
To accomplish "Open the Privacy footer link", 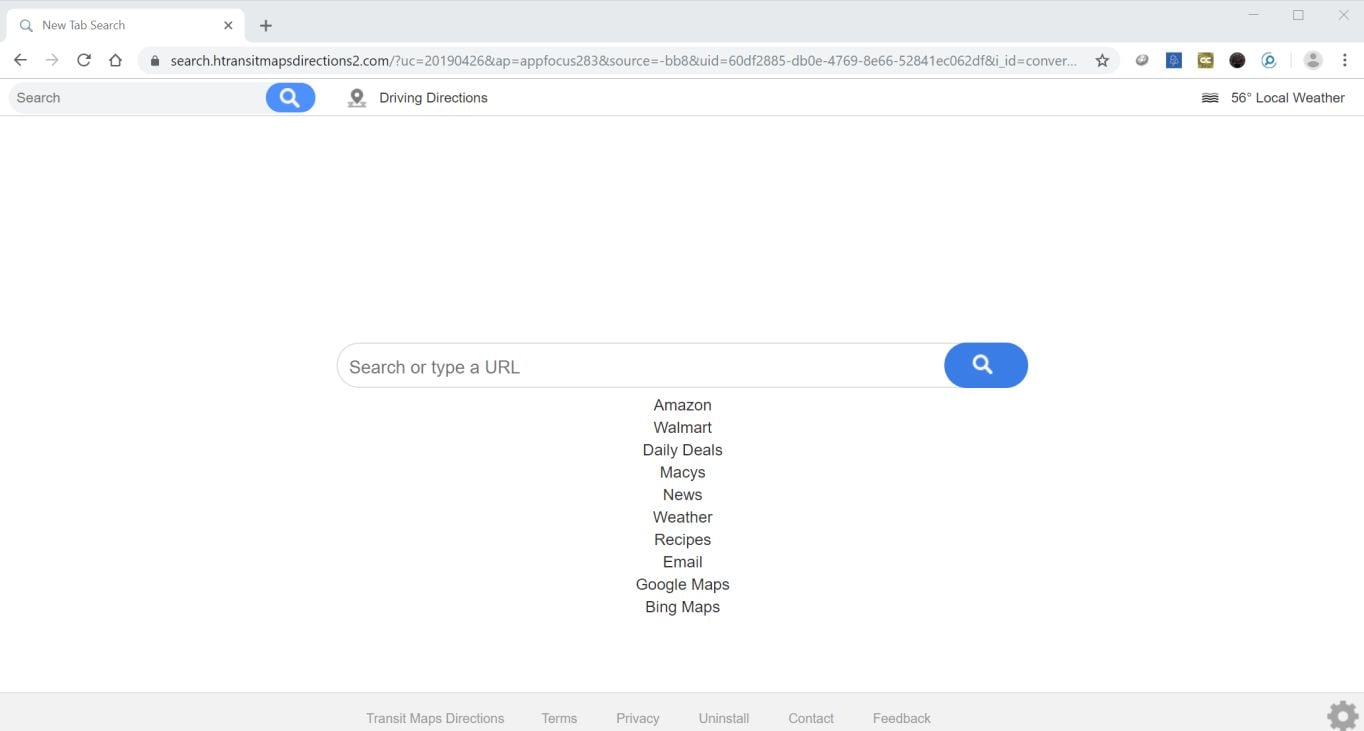I will (638, 718).
